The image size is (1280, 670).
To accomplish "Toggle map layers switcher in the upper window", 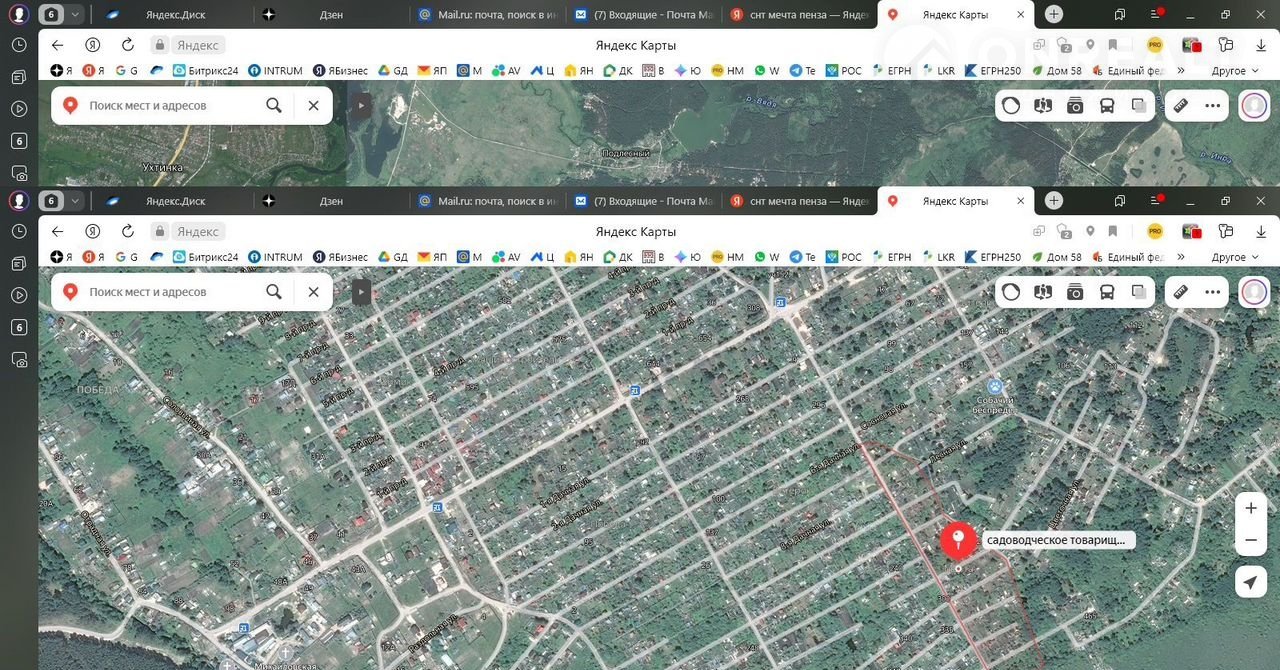I will click(x=1139, y=106).
